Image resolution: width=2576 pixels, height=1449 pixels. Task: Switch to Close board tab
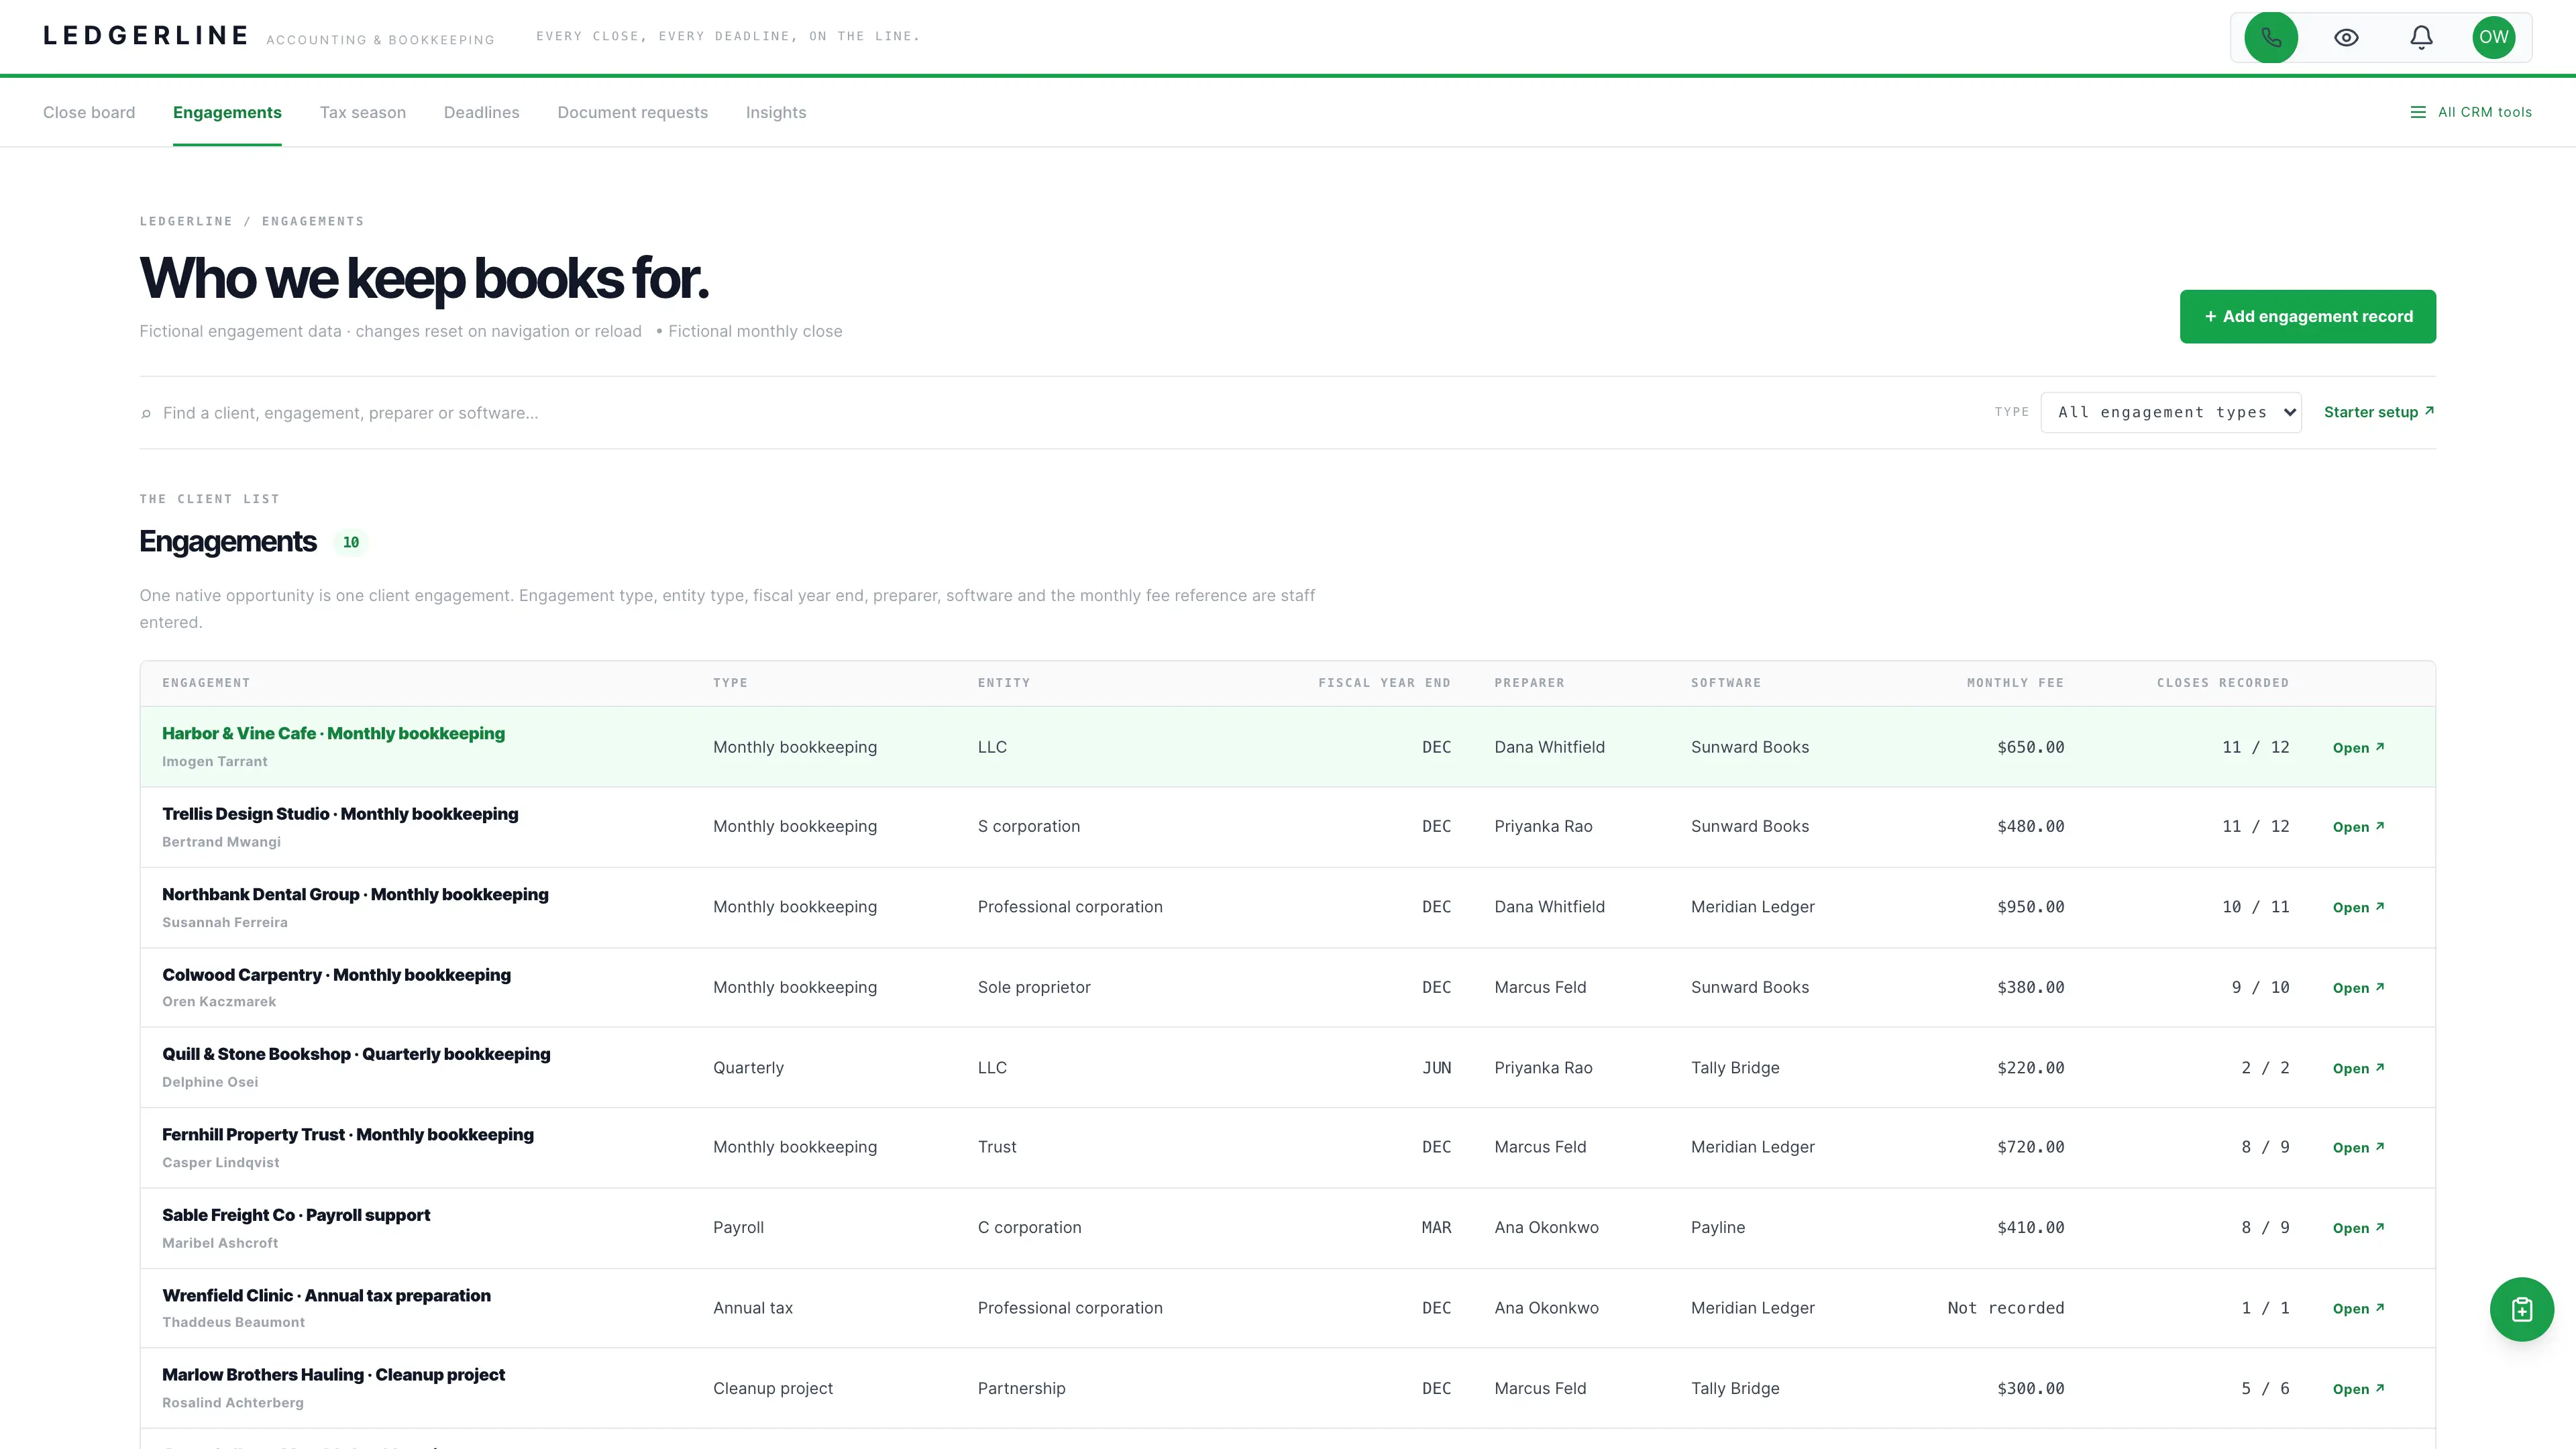click(x=89, y=112)
